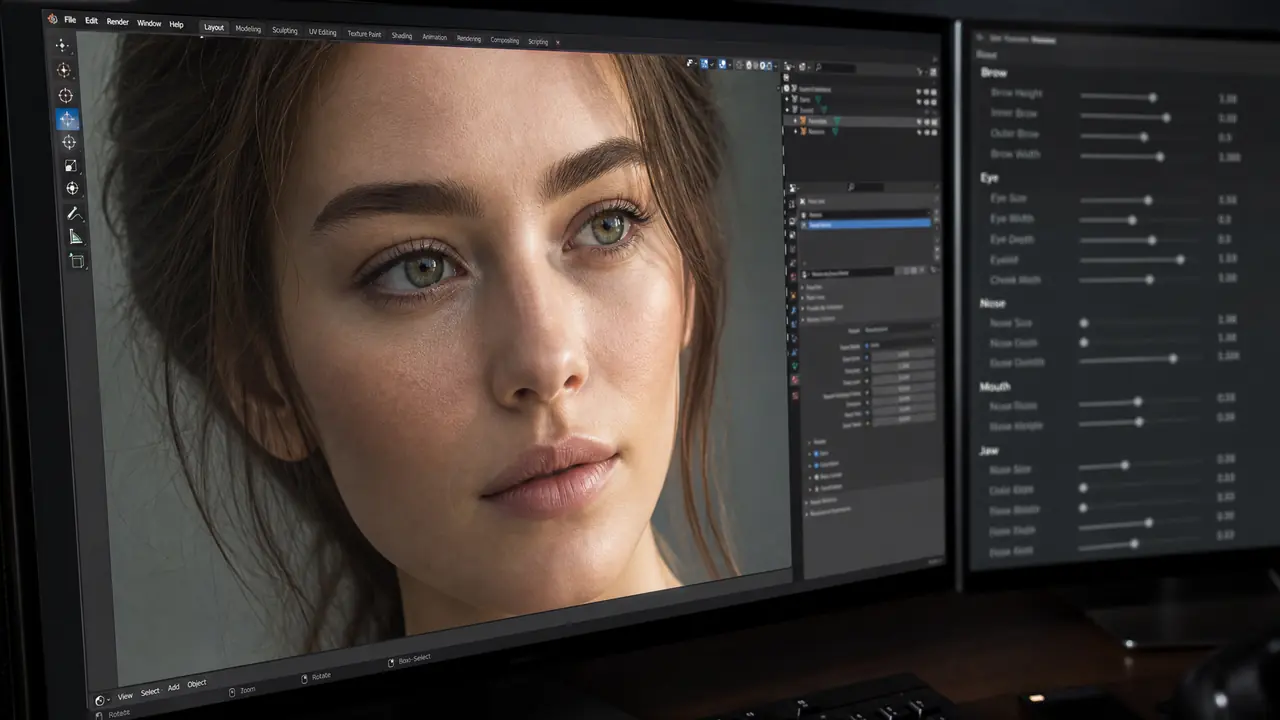Open the viewport Add menu
This screenshot has width=1280, height=720.
(174, 688)
